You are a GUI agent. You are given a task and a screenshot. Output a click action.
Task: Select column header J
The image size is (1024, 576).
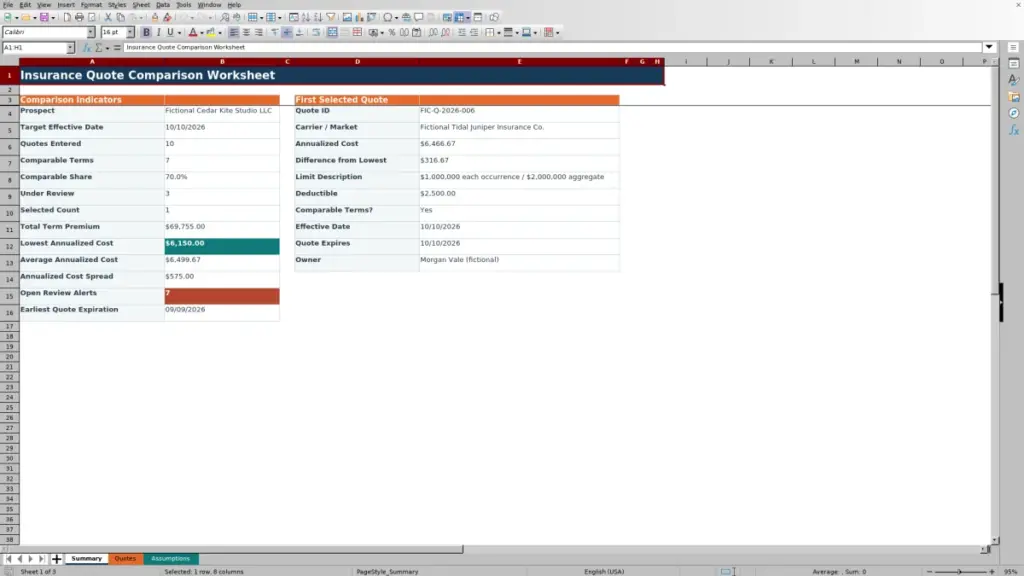(728, 61)
